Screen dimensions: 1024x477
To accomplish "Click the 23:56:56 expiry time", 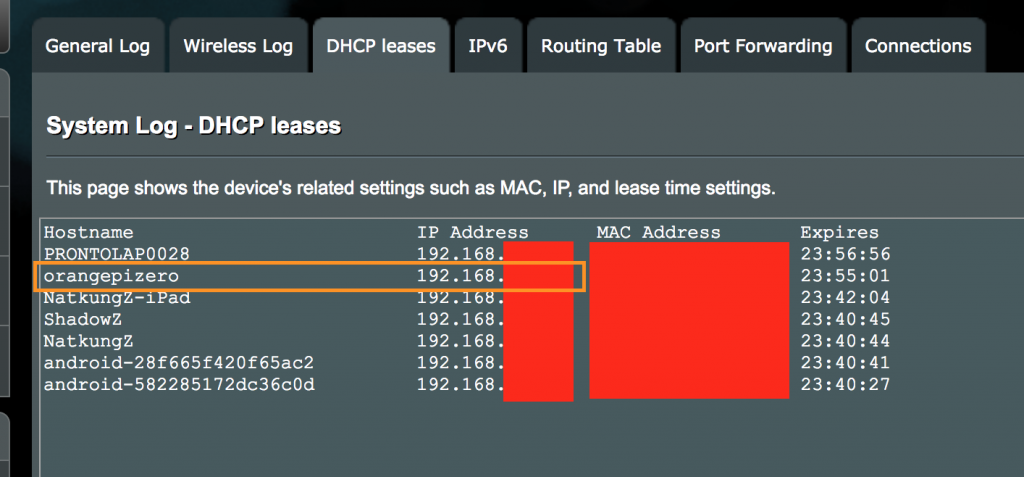I will (x=845, y=254).
